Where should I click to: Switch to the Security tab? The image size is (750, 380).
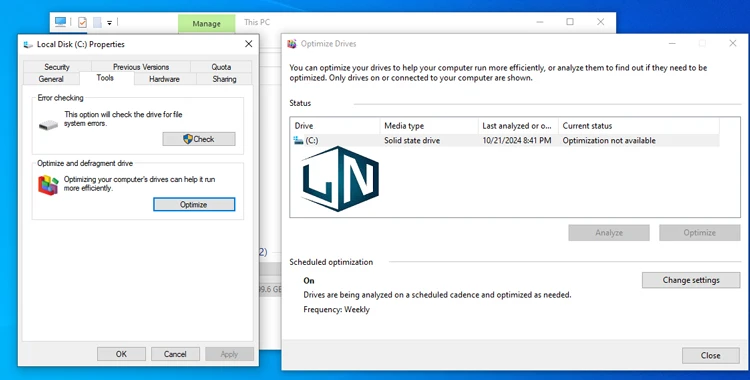57,67
